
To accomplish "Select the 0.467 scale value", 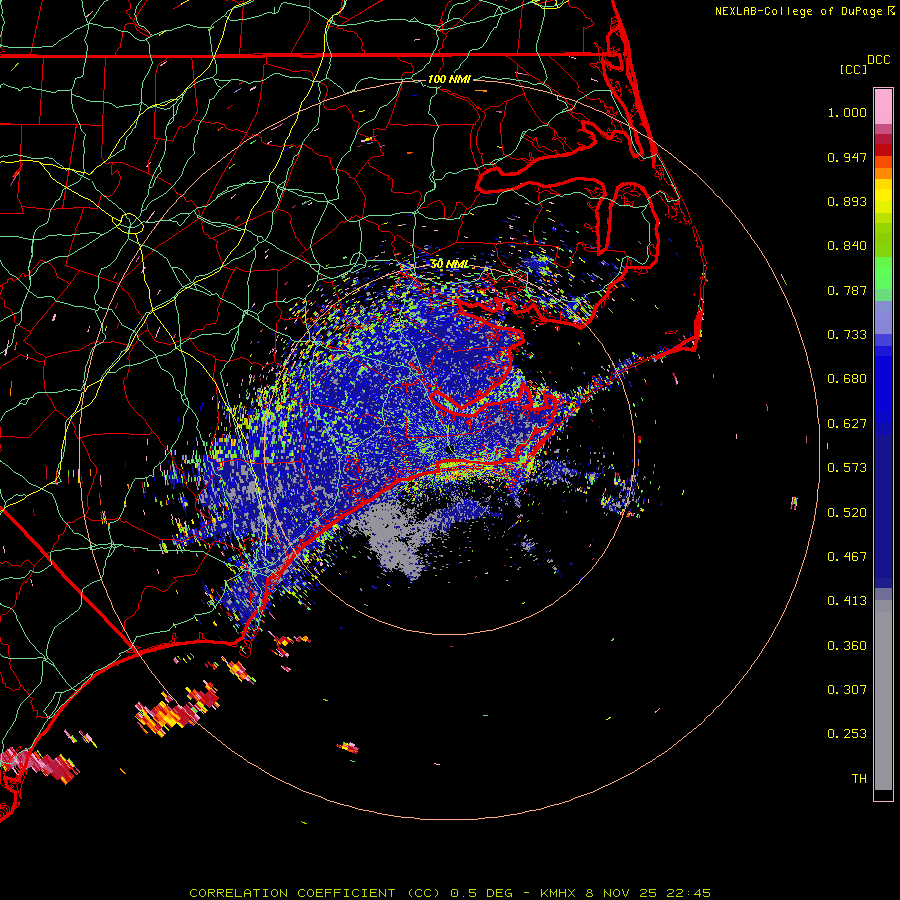I will (847, 557).
